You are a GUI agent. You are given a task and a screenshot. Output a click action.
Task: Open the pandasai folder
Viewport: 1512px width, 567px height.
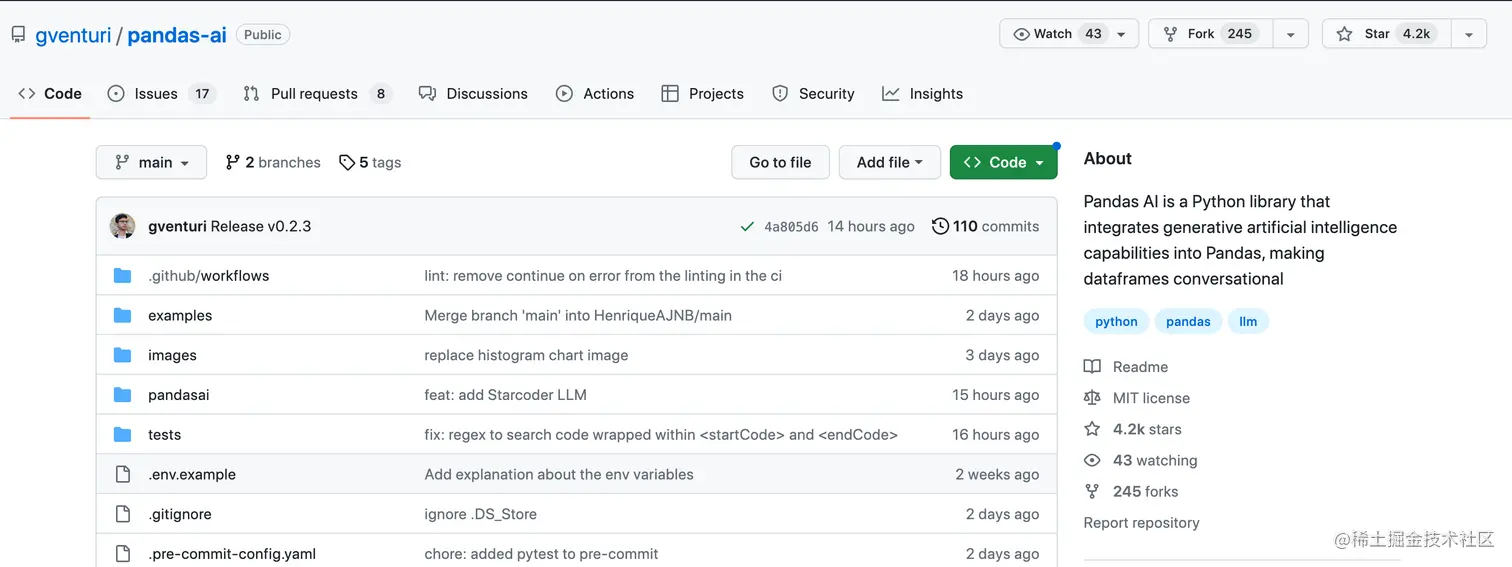pyautogui.click(x=179, y=395)
